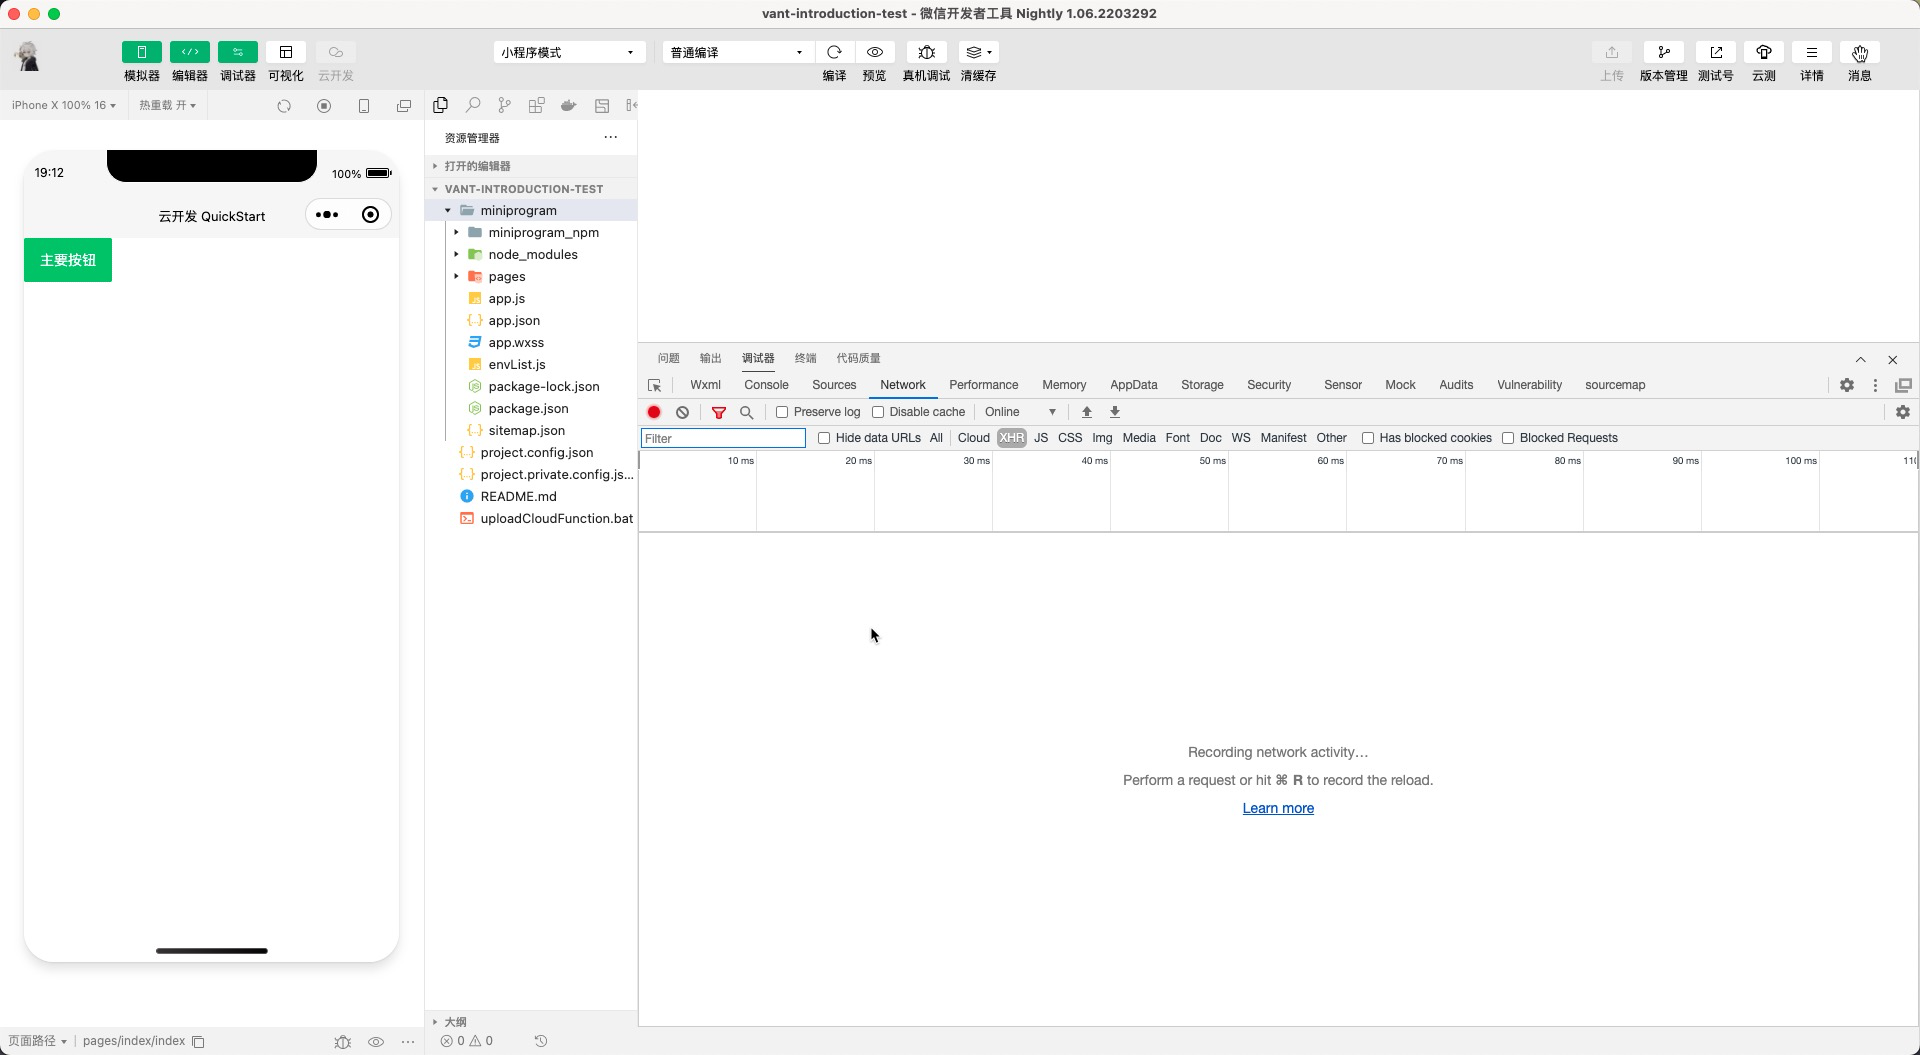Image resolution: width=1920 pixels, height=1055 pixels.
Task: Check the Hide data URLs checkbox
Action: [824, 438]
